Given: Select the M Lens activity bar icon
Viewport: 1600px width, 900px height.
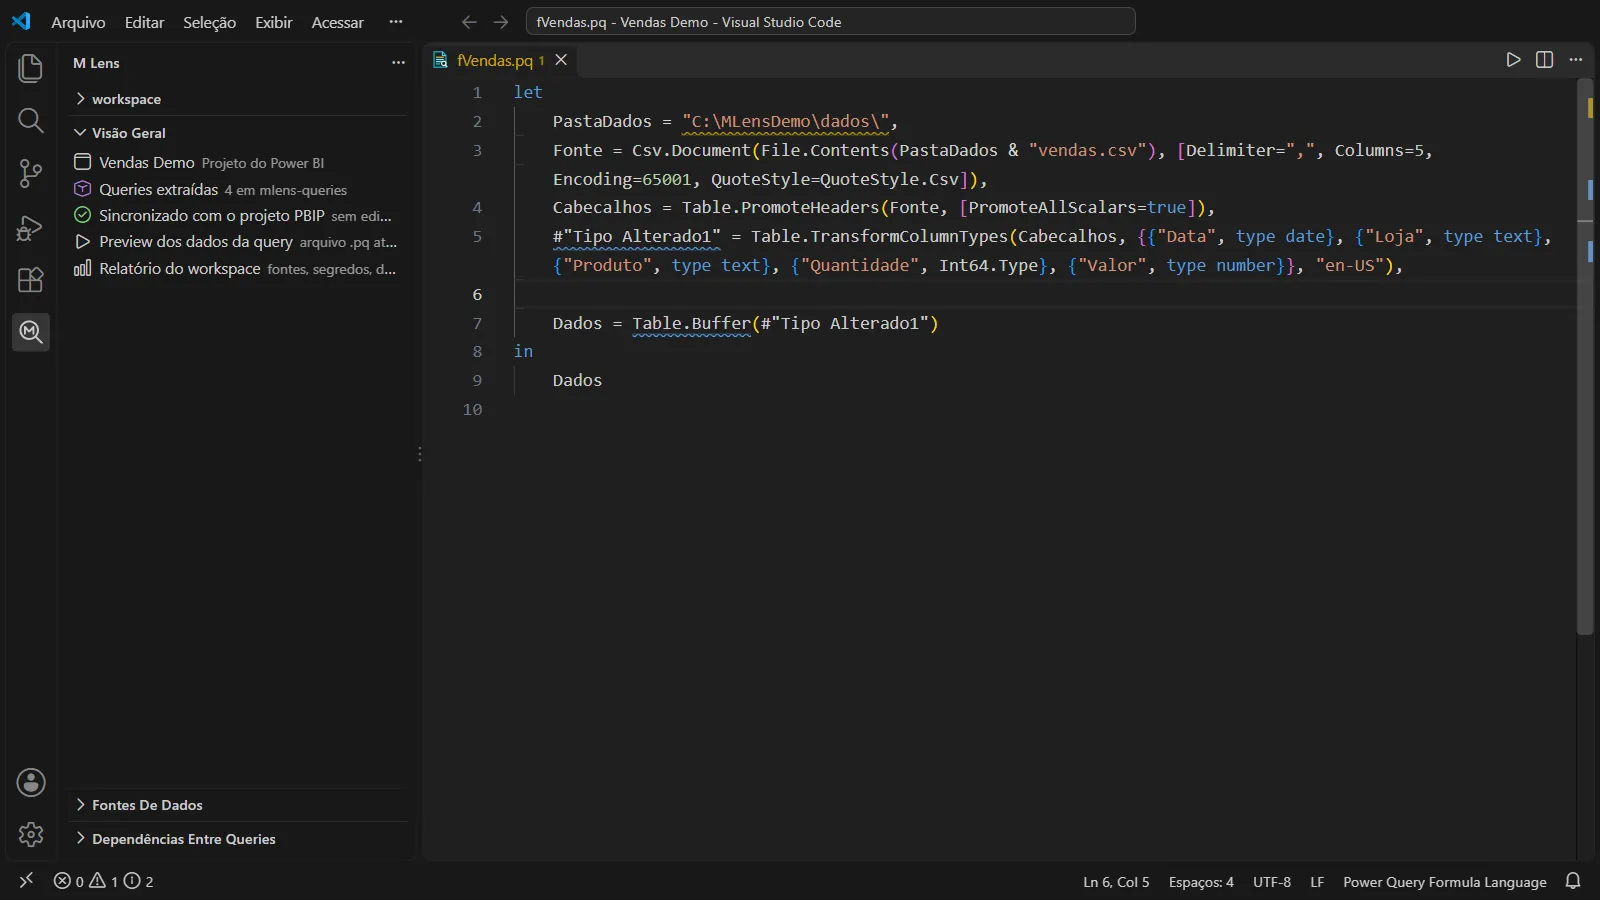Looking at the screenshot, I should click(x=31, y=331).
